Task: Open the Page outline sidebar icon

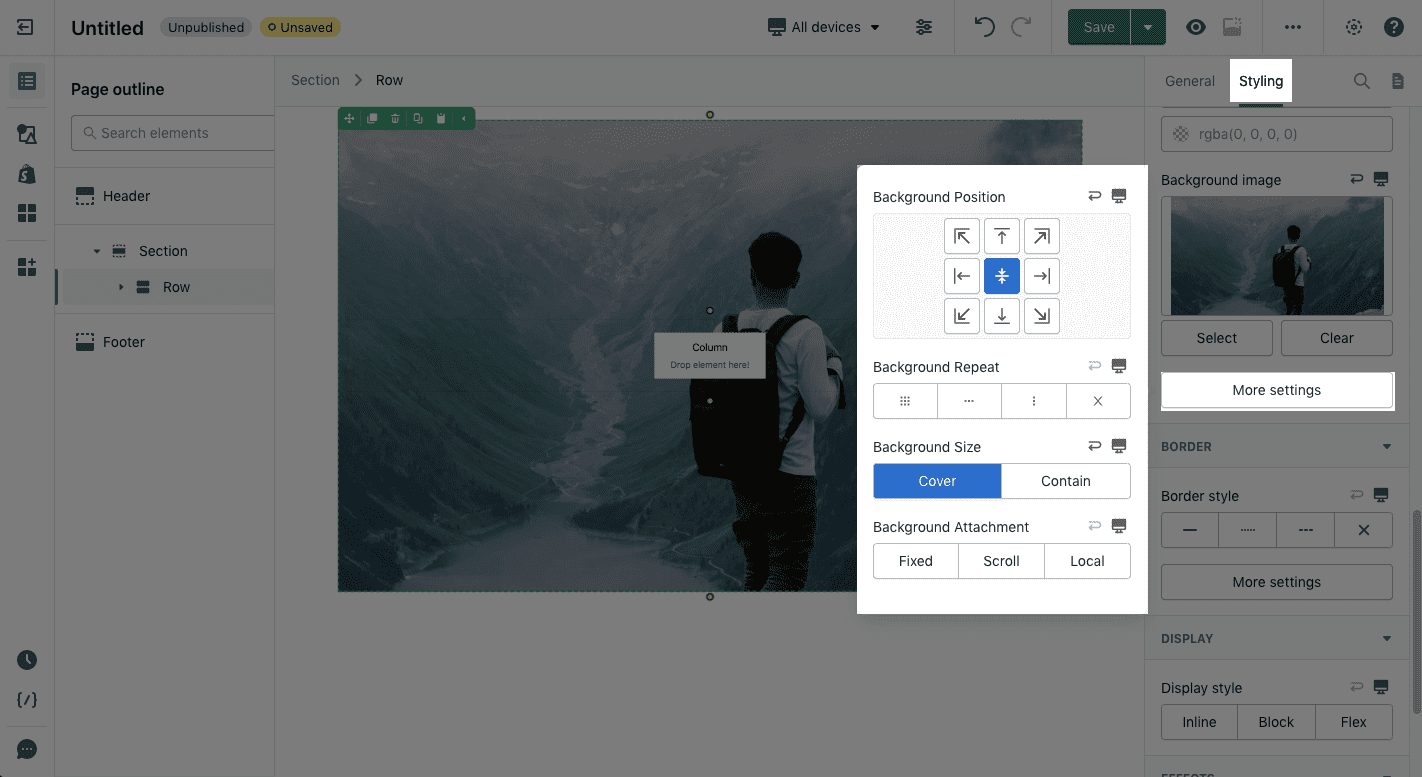Action: [27, 81]
